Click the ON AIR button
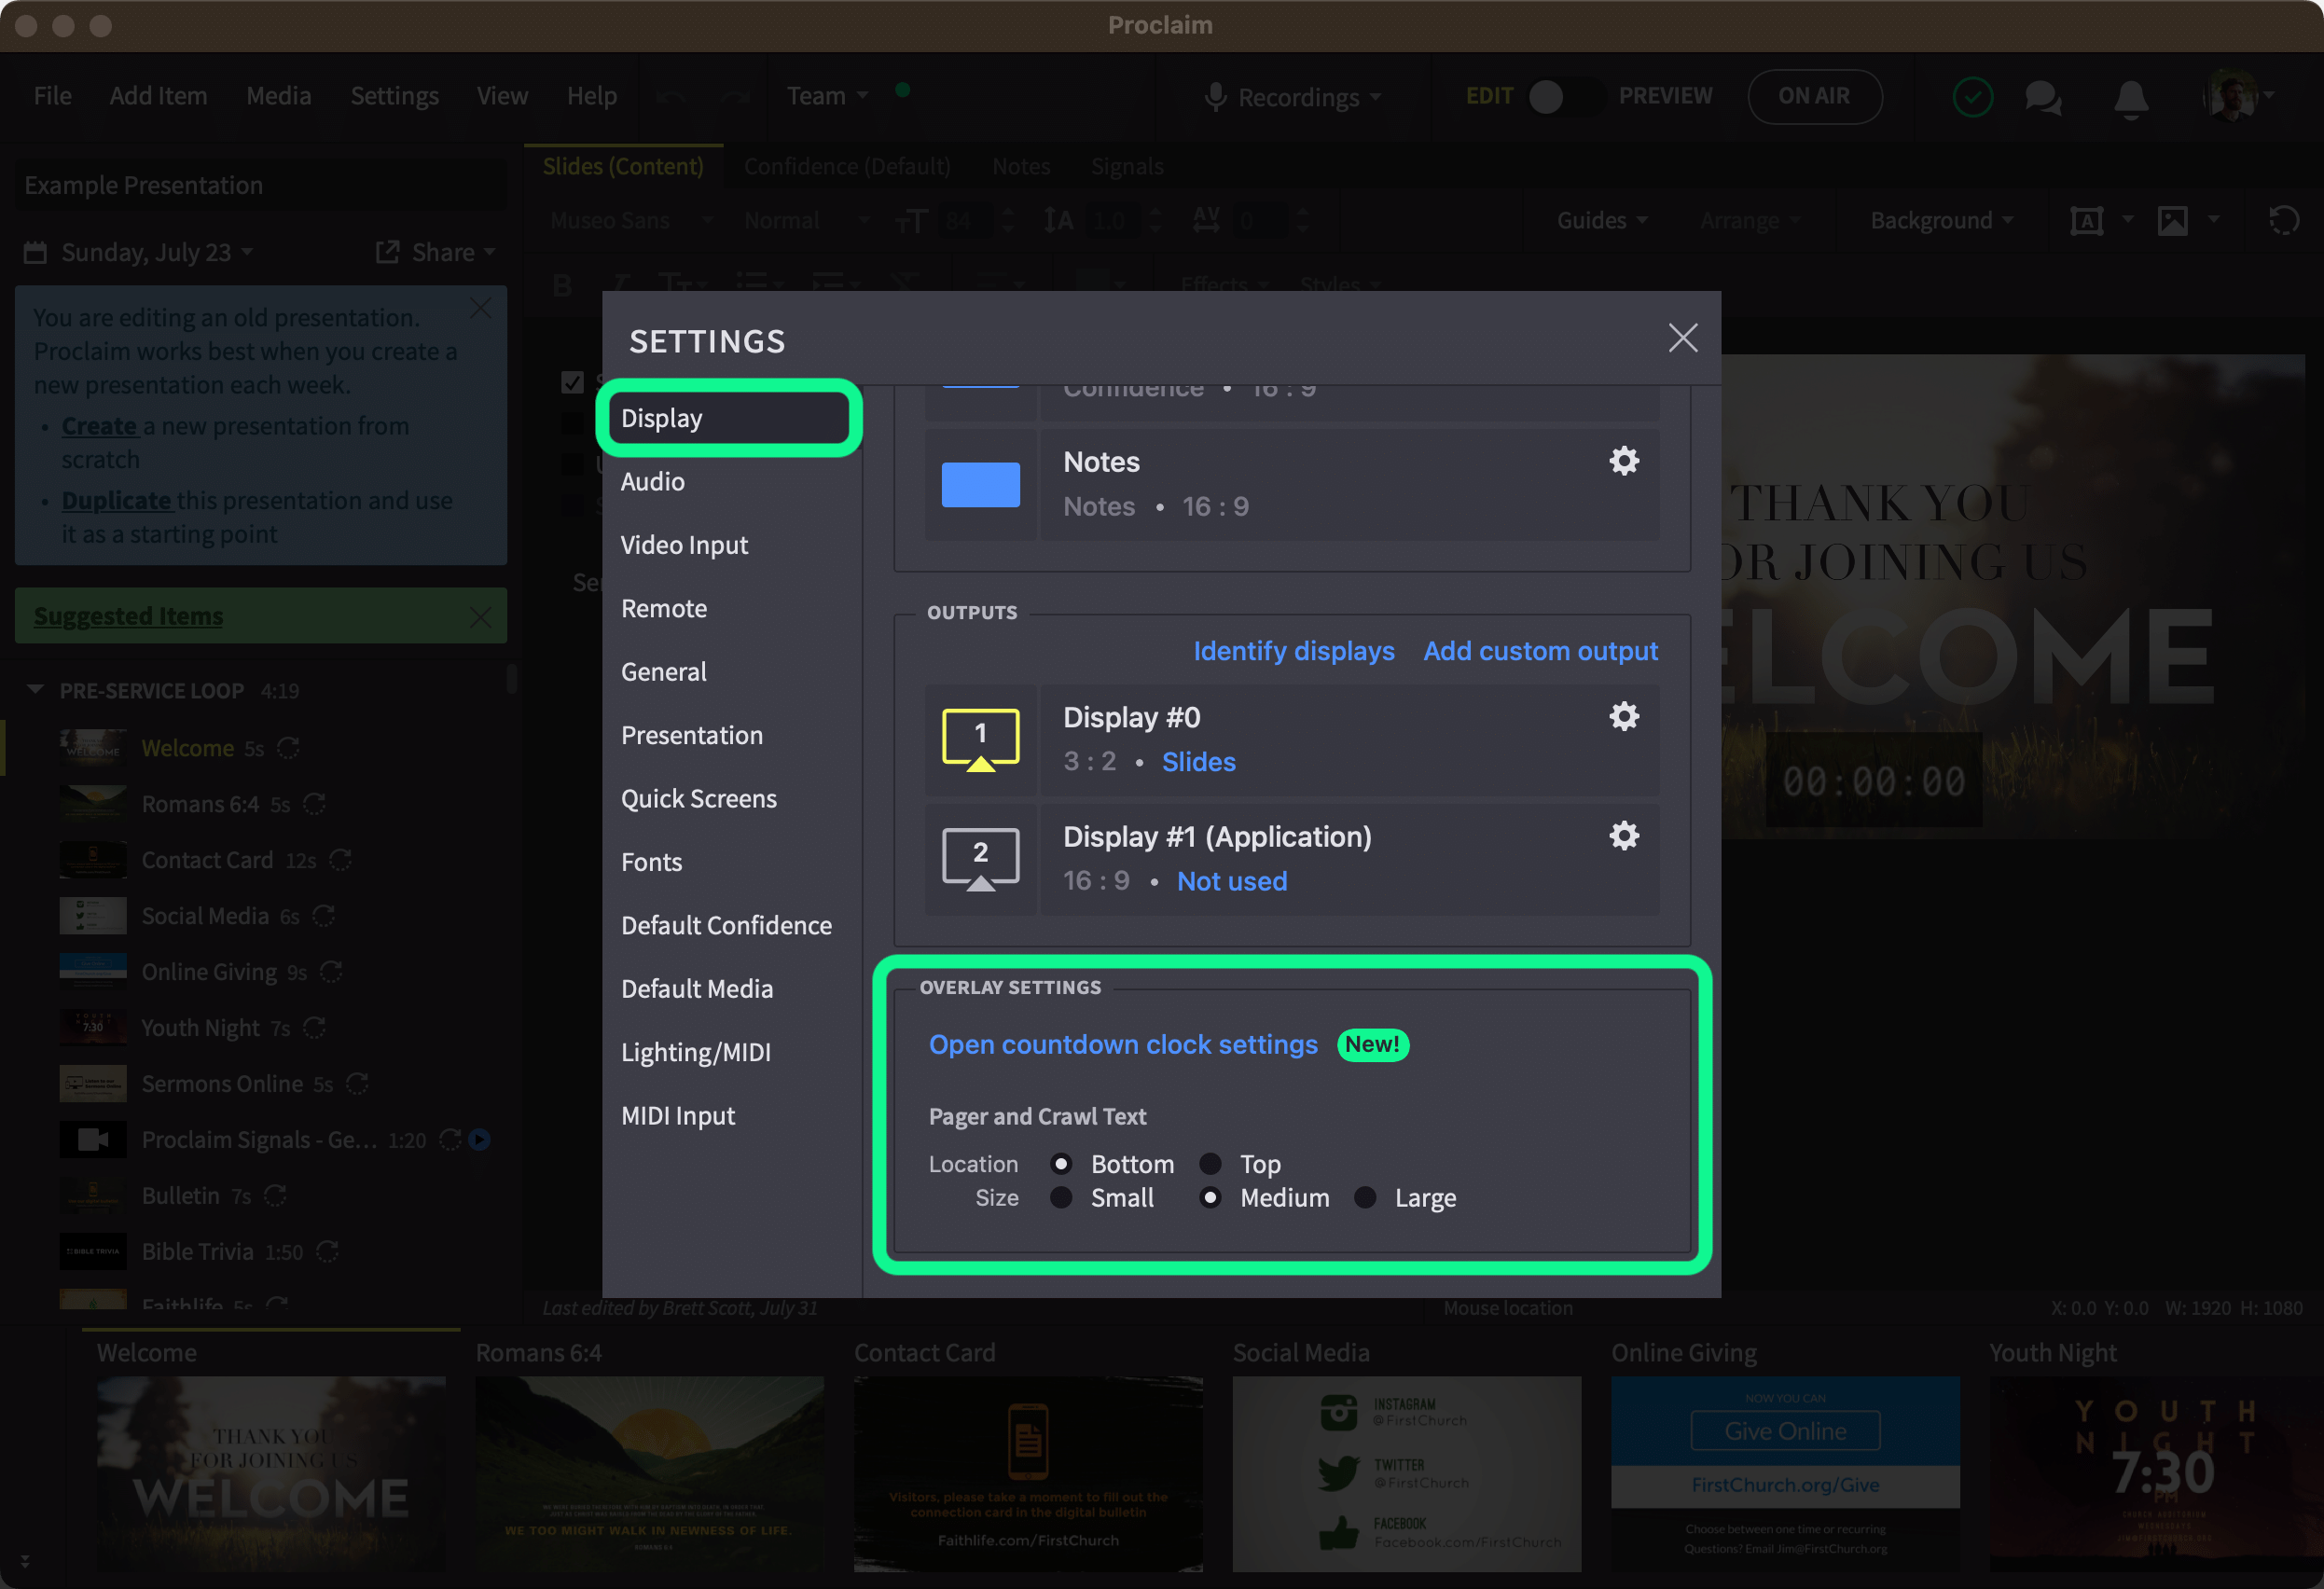The height and width of the screenshot is (1589, 2324). pyautogui.click(x=1814, y=96)
